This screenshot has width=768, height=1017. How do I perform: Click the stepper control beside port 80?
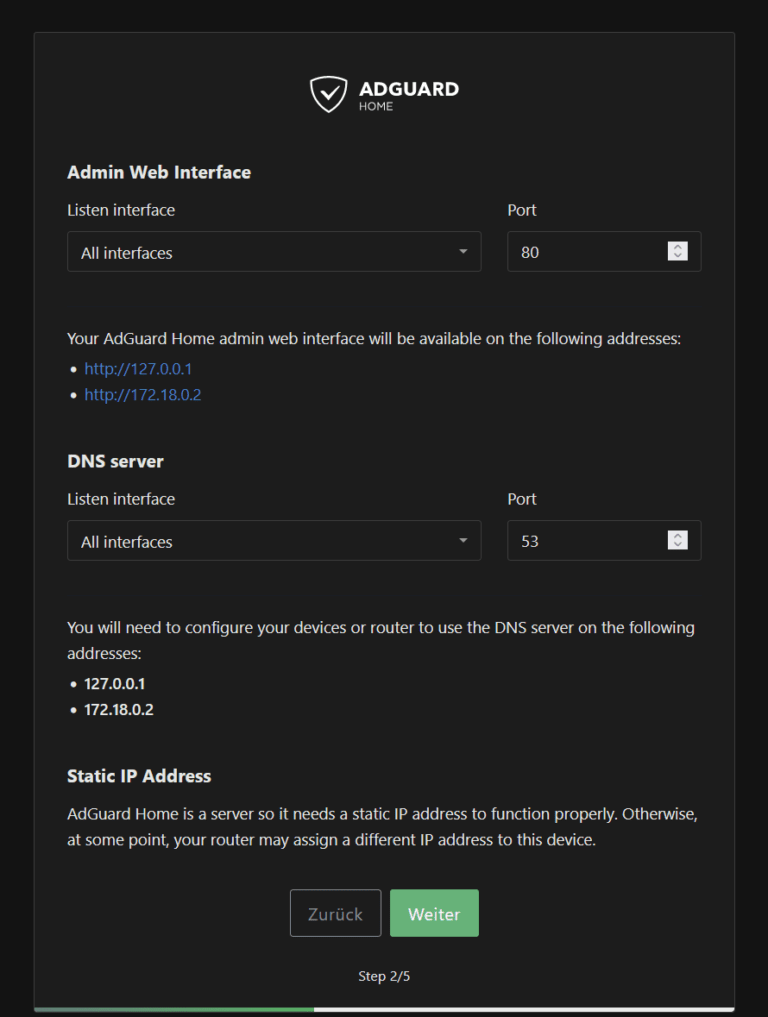click(x=677, y=251)
